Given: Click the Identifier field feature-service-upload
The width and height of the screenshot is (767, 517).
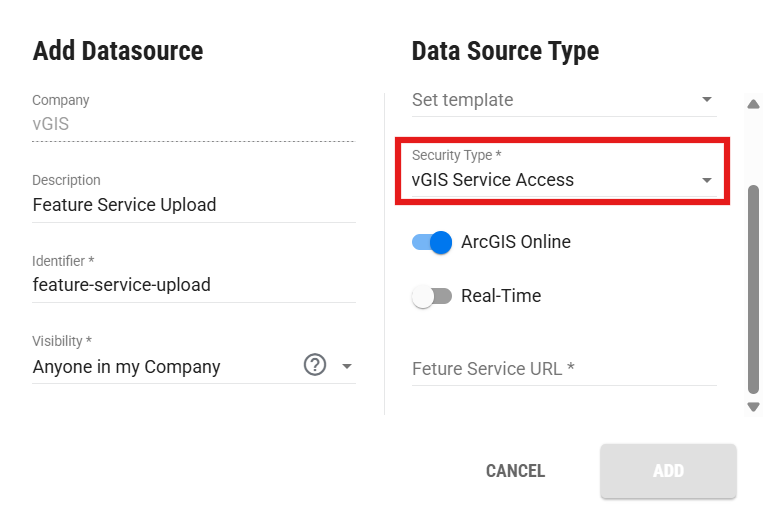Looking at the screenshot, I should pos(194,278).
